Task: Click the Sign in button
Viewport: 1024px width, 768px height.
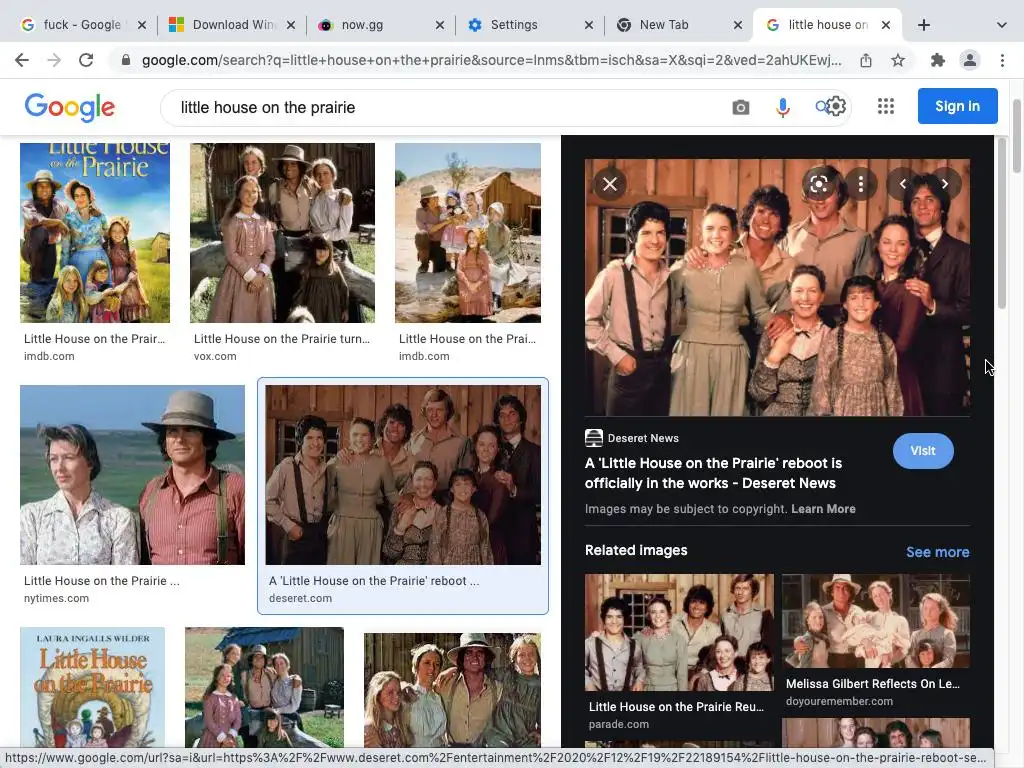Action: click(x=957, y=106)
